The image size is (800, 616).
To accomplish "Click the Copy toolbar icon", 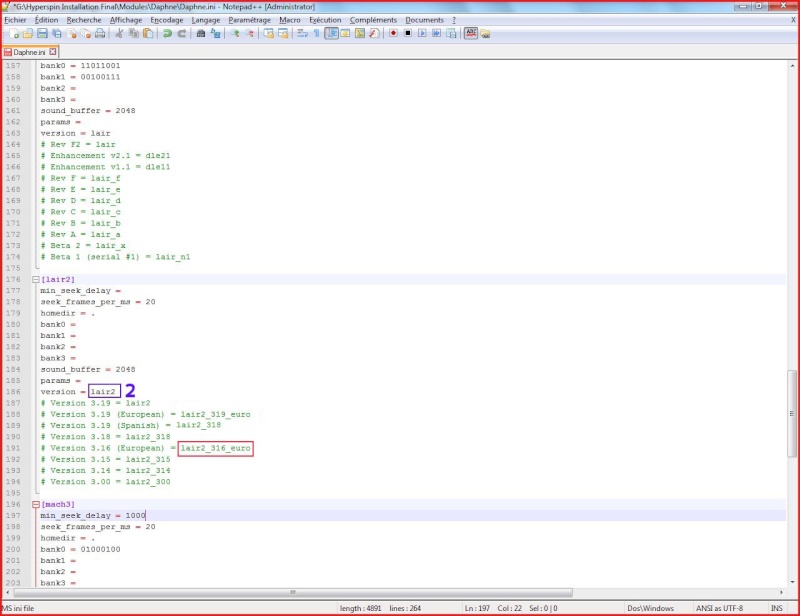I will pos(134,34).
